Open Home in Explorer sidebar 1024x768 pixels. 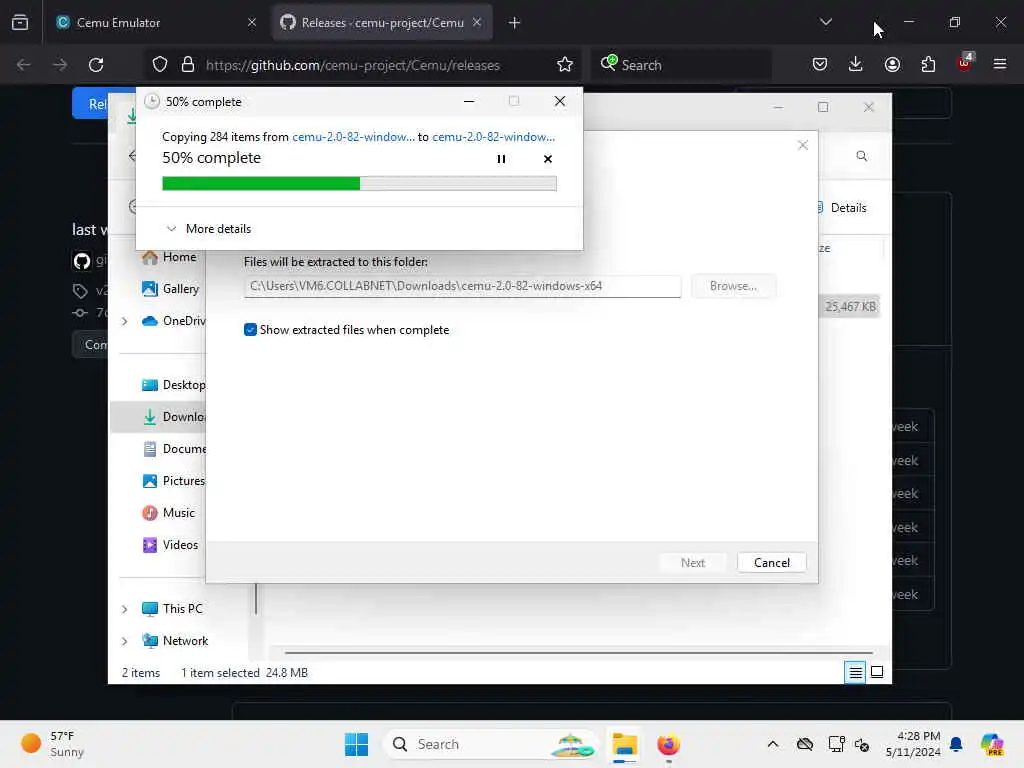click(x=170, y=257)
